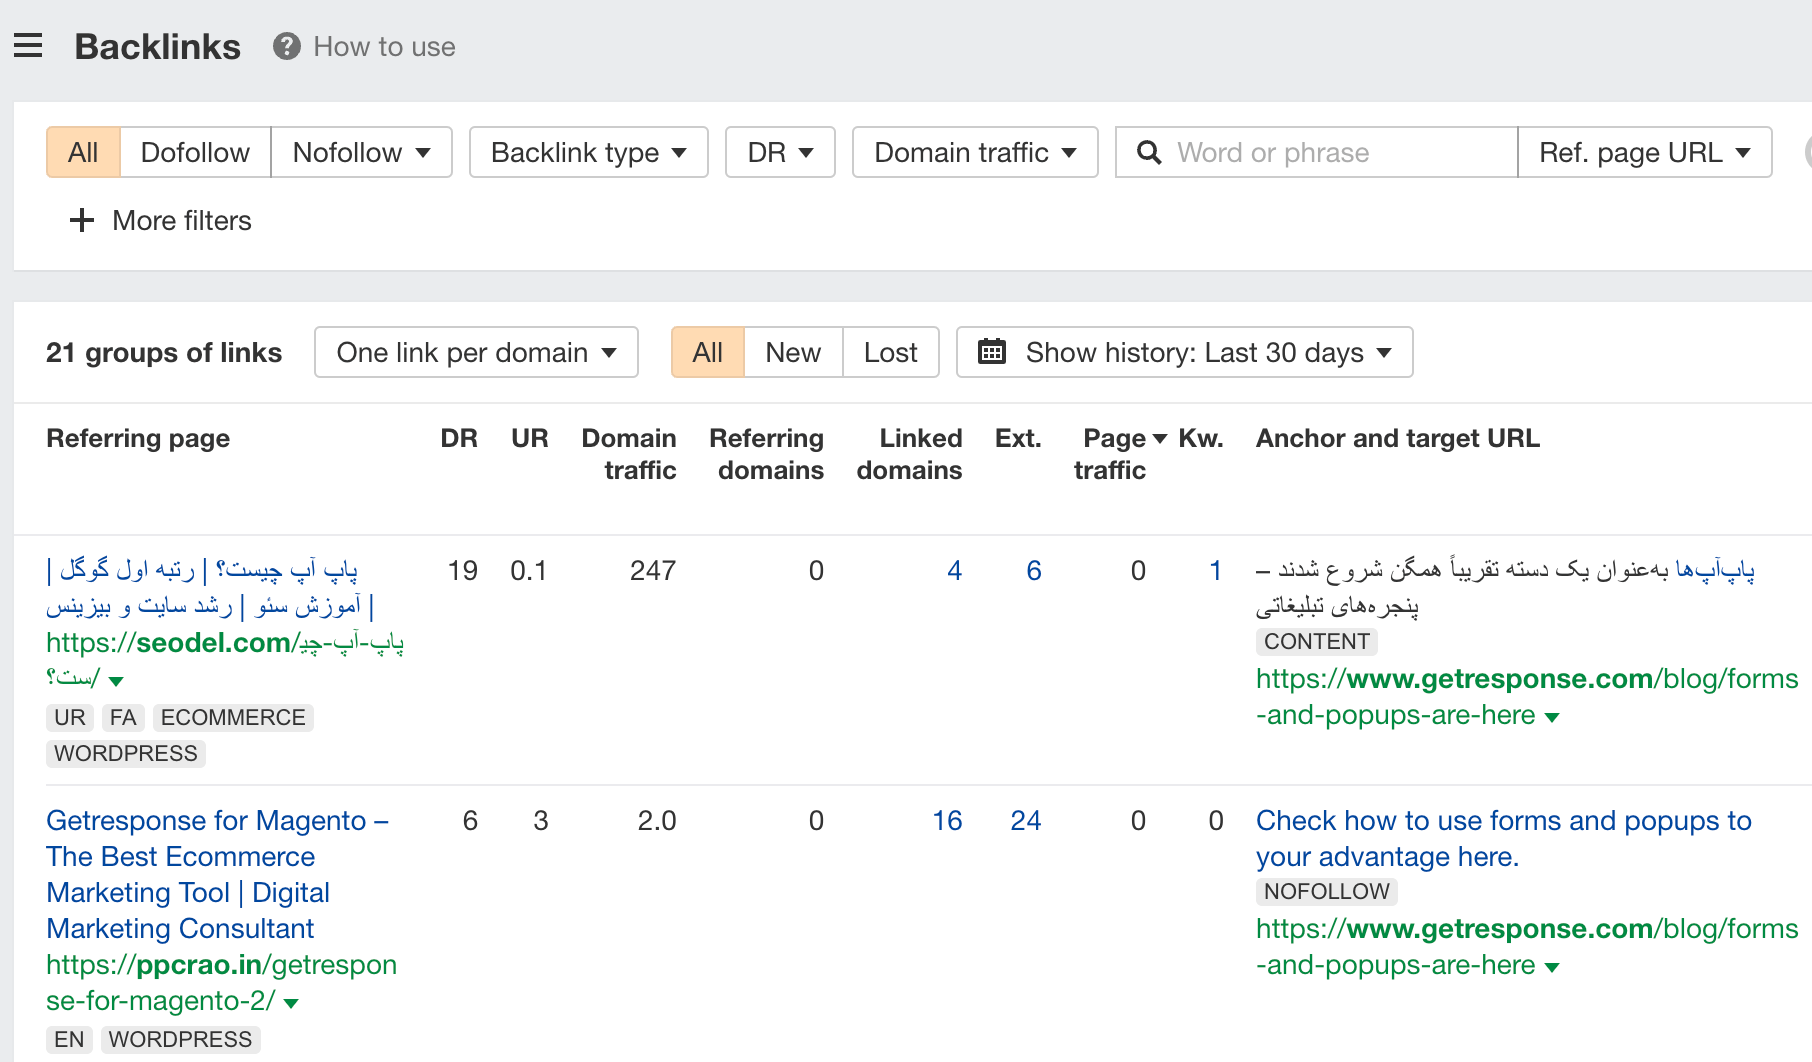Open the navigation hamburger menu
This screenshot has height=1062, width=1812.
(x=28, y=45)
